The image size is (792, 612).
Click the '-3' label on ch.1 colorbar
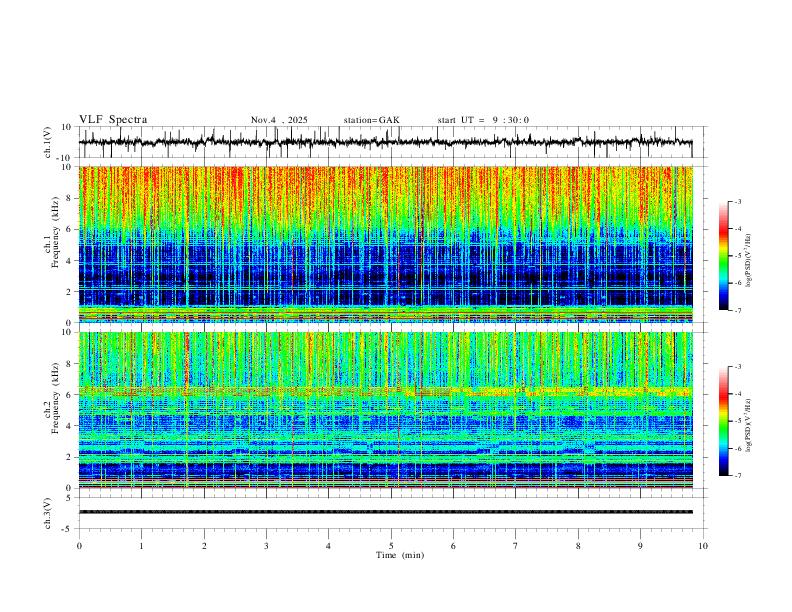coord(737,201)
